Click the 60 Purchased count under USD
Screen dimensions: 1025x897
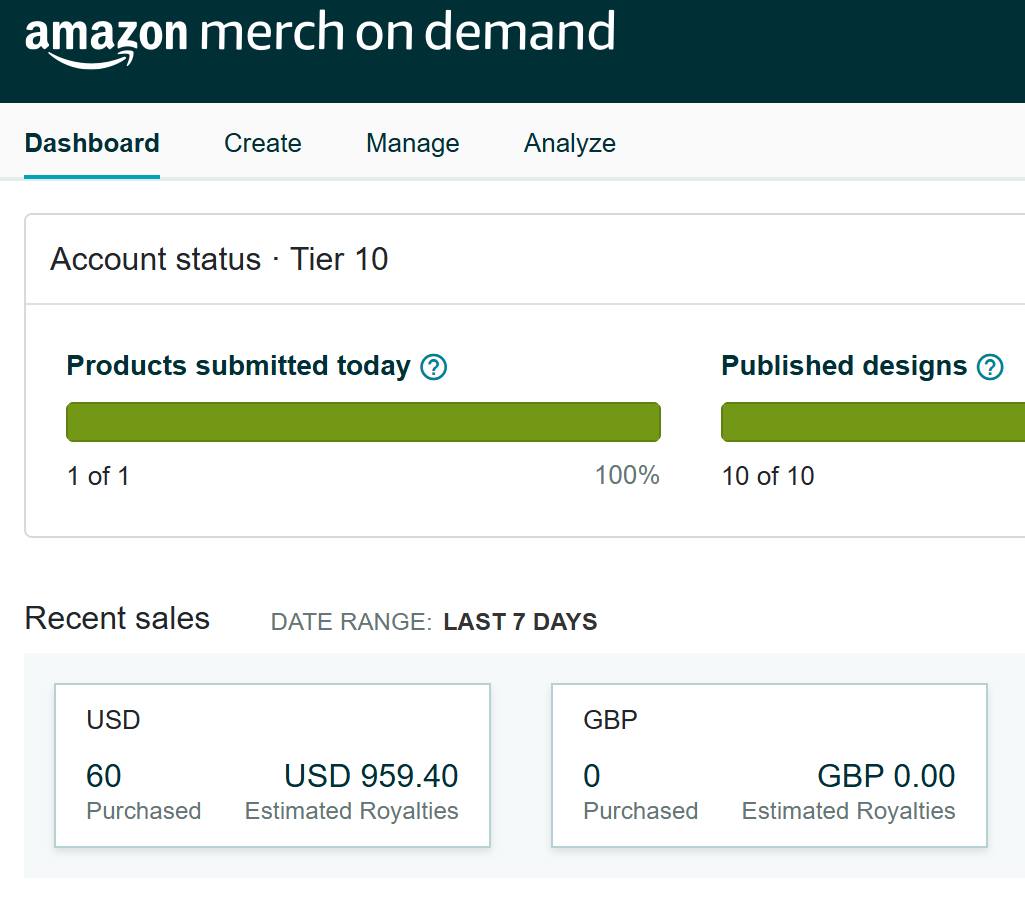point(104,776)
